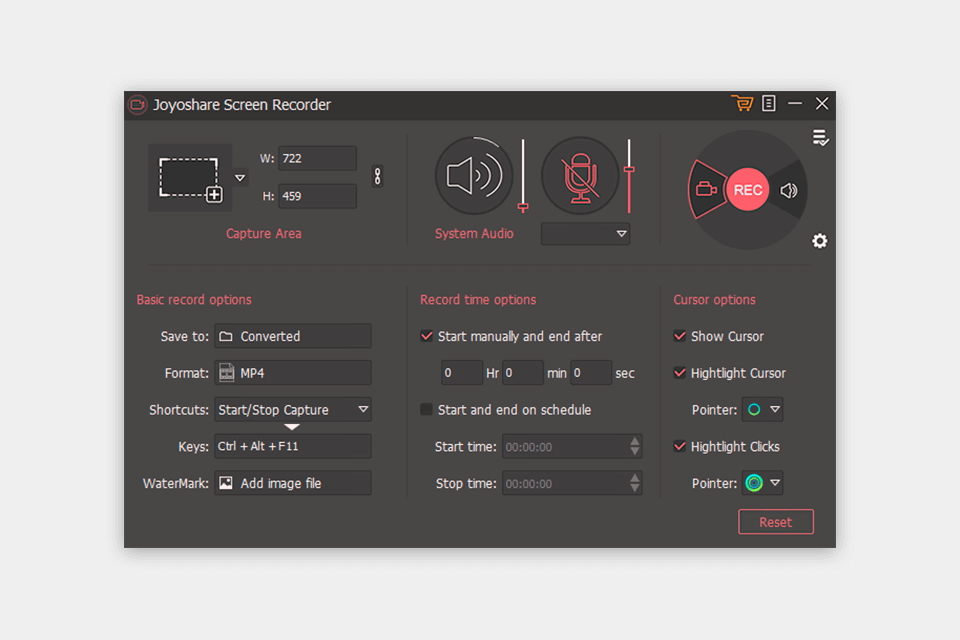Image resolution: width=960 pixels, height=640 pixels.
Task: Open the capture area selection tool
Action: pyautogui.click(x=190, y=177)
